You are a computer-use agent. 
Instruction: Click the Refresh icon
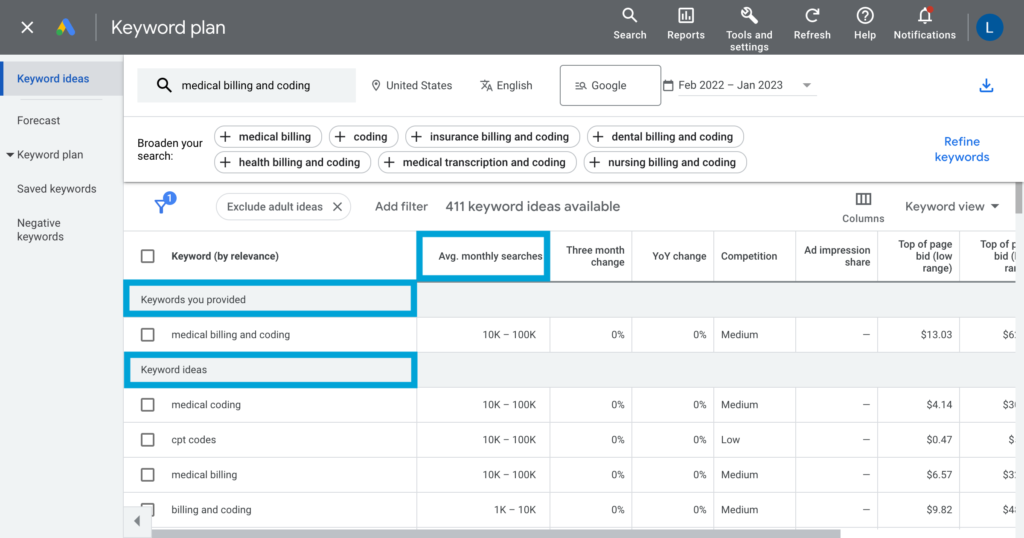point(812,24)
